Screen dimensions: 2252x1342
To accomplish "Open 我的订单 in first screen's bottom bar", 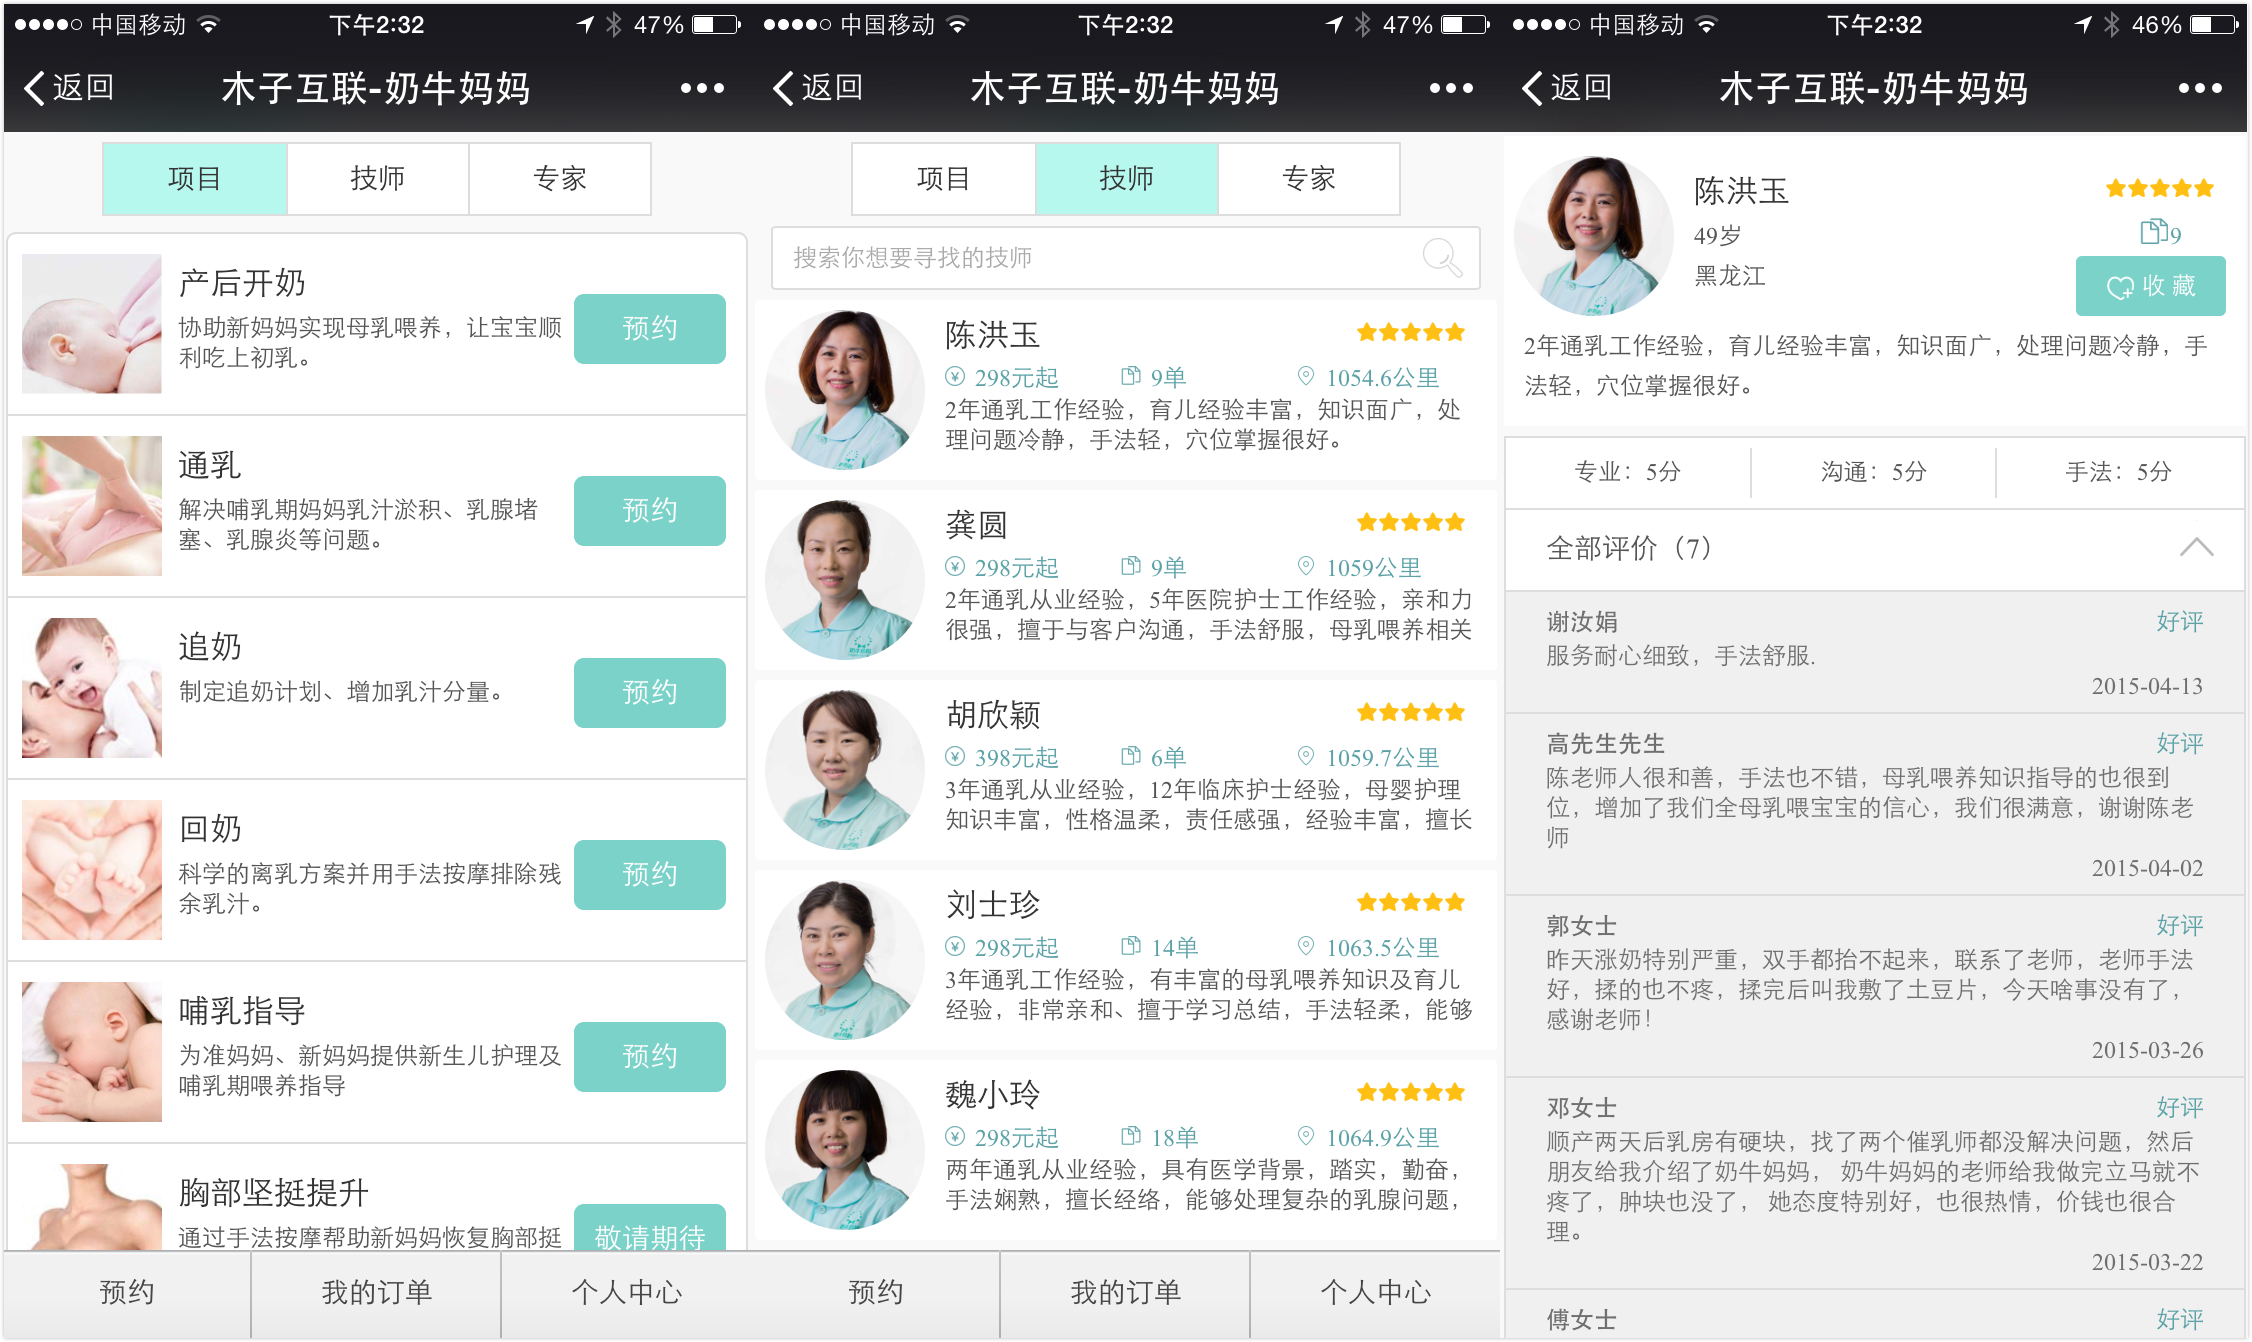I will coord(376,1292).
